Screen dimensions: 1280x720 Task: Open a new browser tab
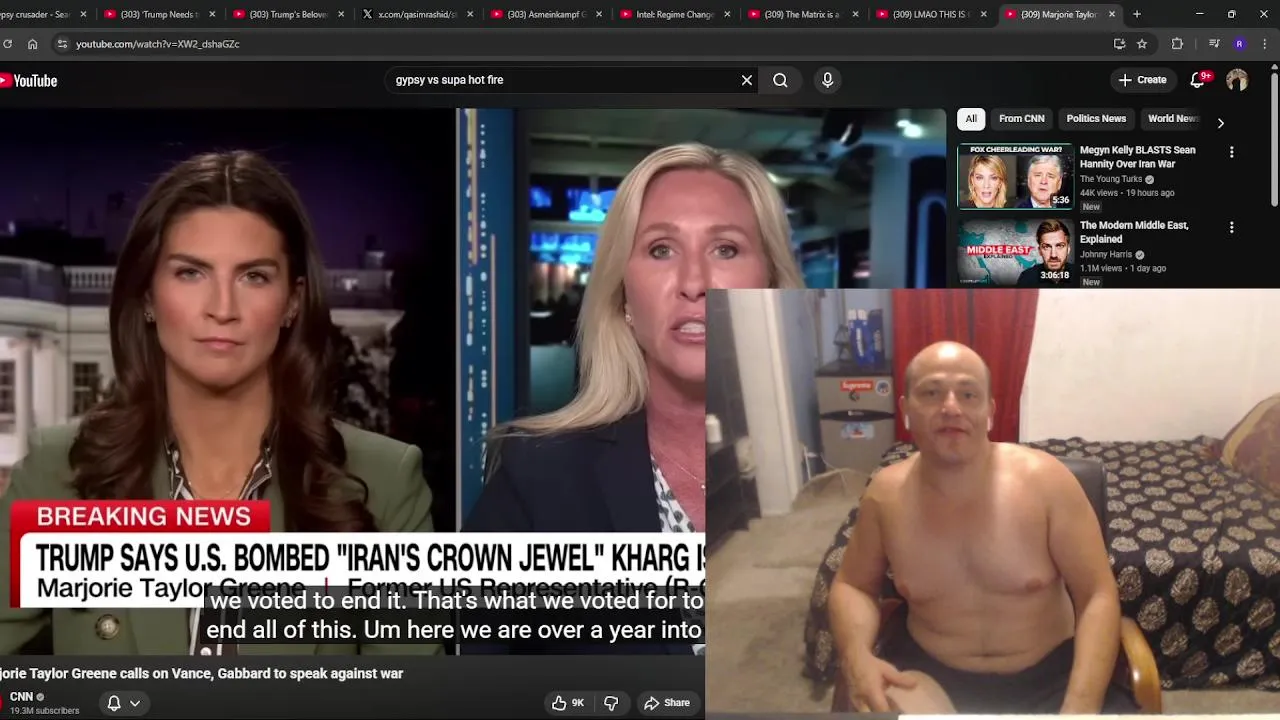[x=1138, y=14]
